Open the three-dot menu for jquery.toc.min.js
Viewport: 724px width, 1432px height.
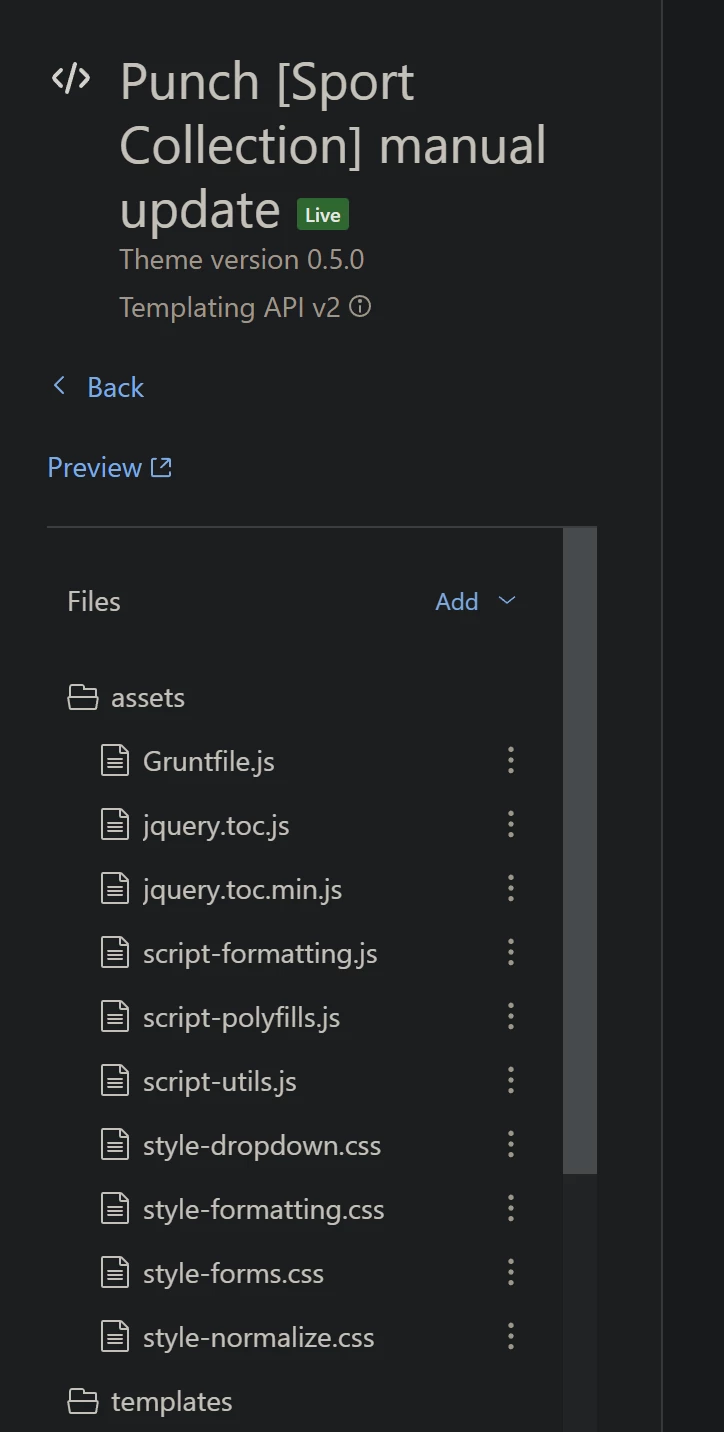[x=511, y=888]
